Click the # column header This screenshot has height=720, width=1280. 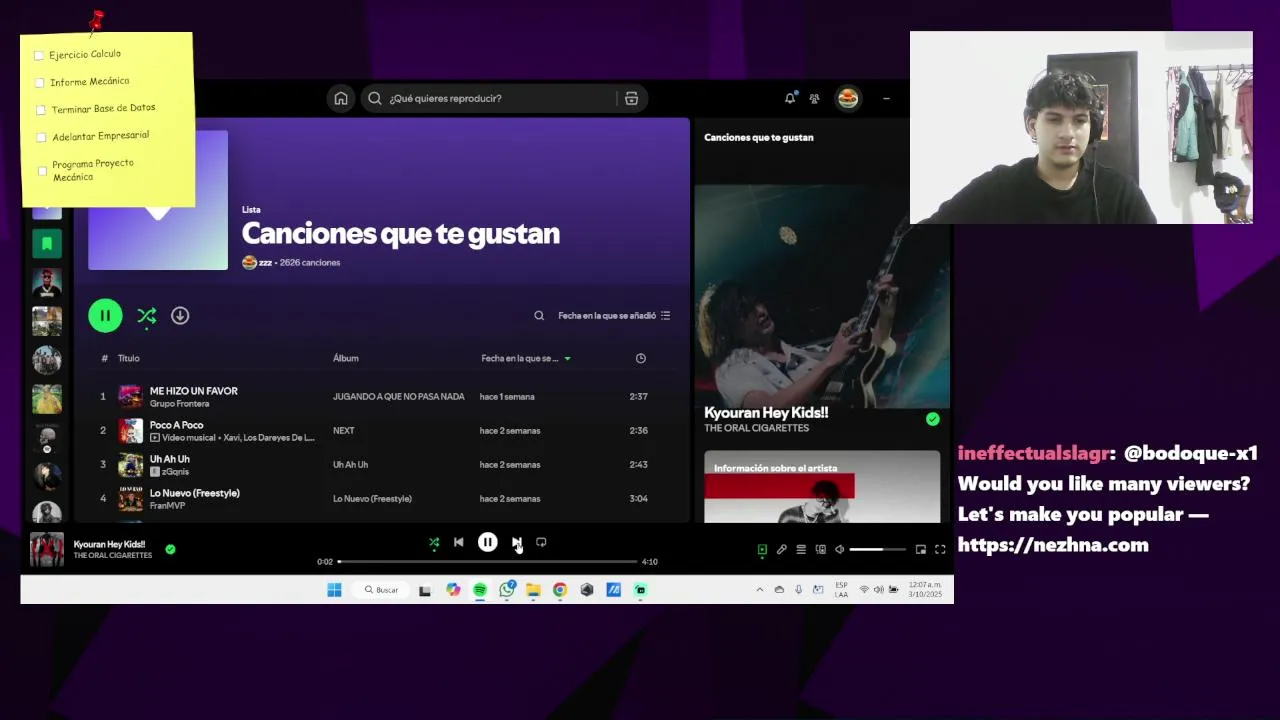pos(104,358)
